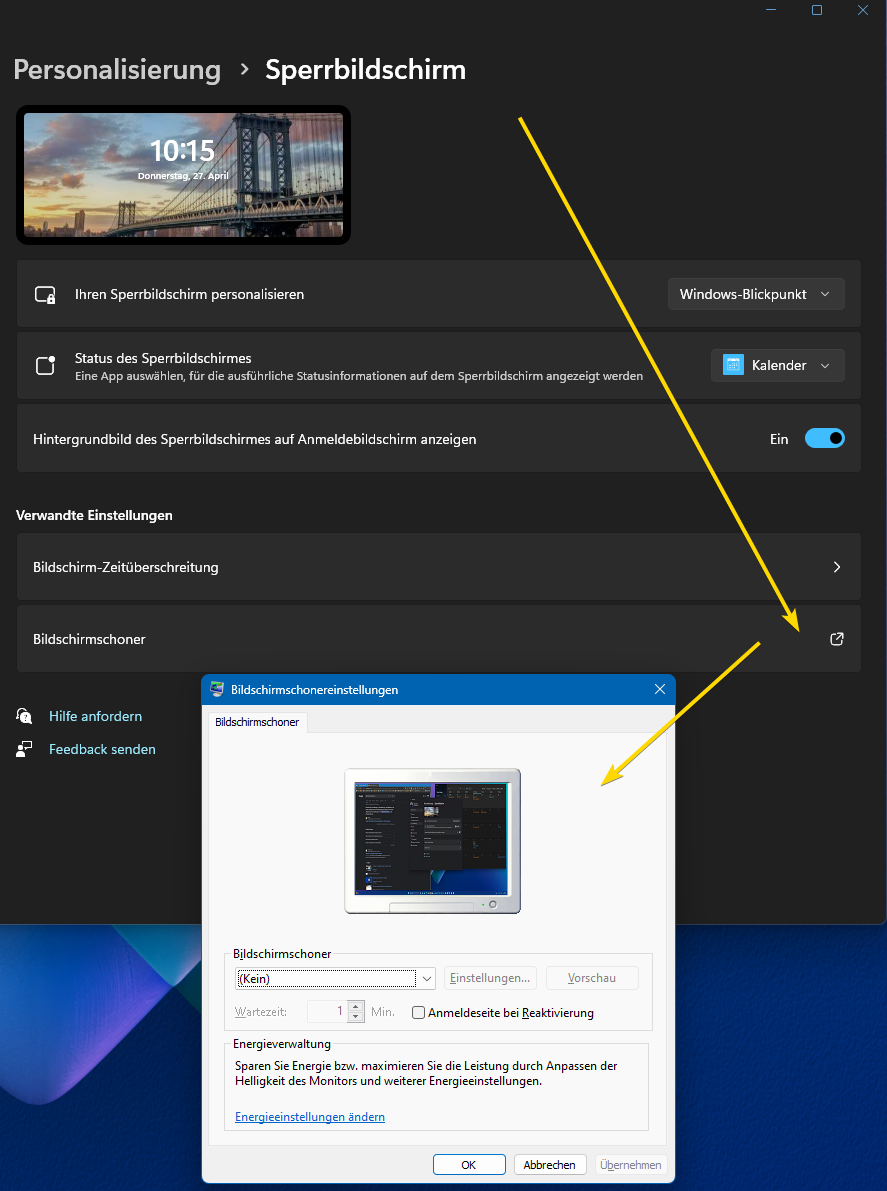Open Bildschirmschoner via external link icon
887x1191 pixels.
(836, 639)
